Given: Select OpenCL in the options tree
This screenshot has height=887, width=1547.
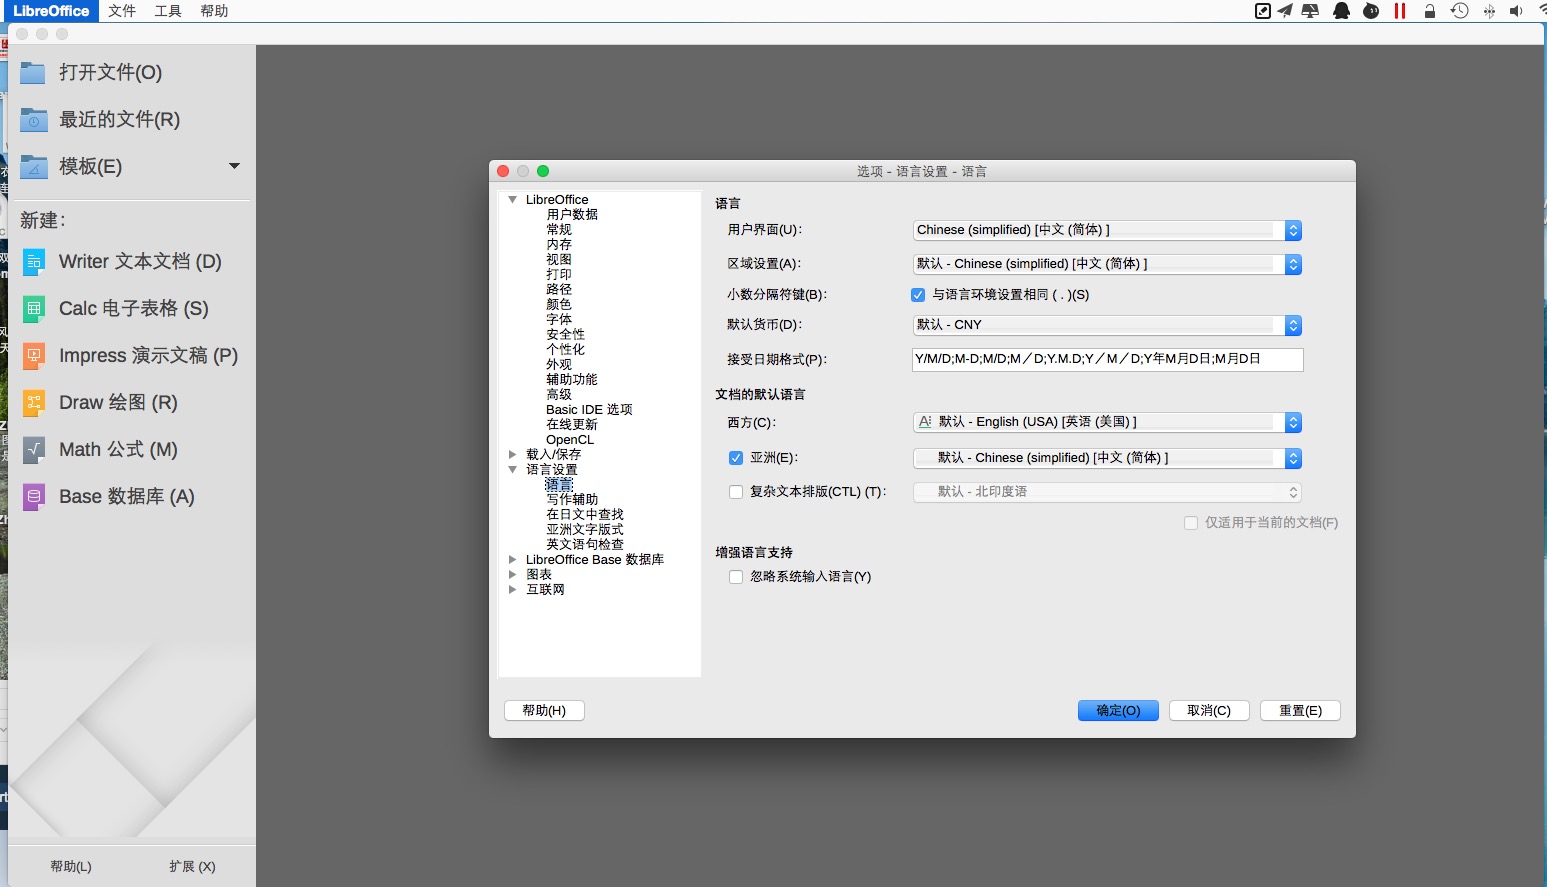Looking at the screenshot, I should pos(570,440).
